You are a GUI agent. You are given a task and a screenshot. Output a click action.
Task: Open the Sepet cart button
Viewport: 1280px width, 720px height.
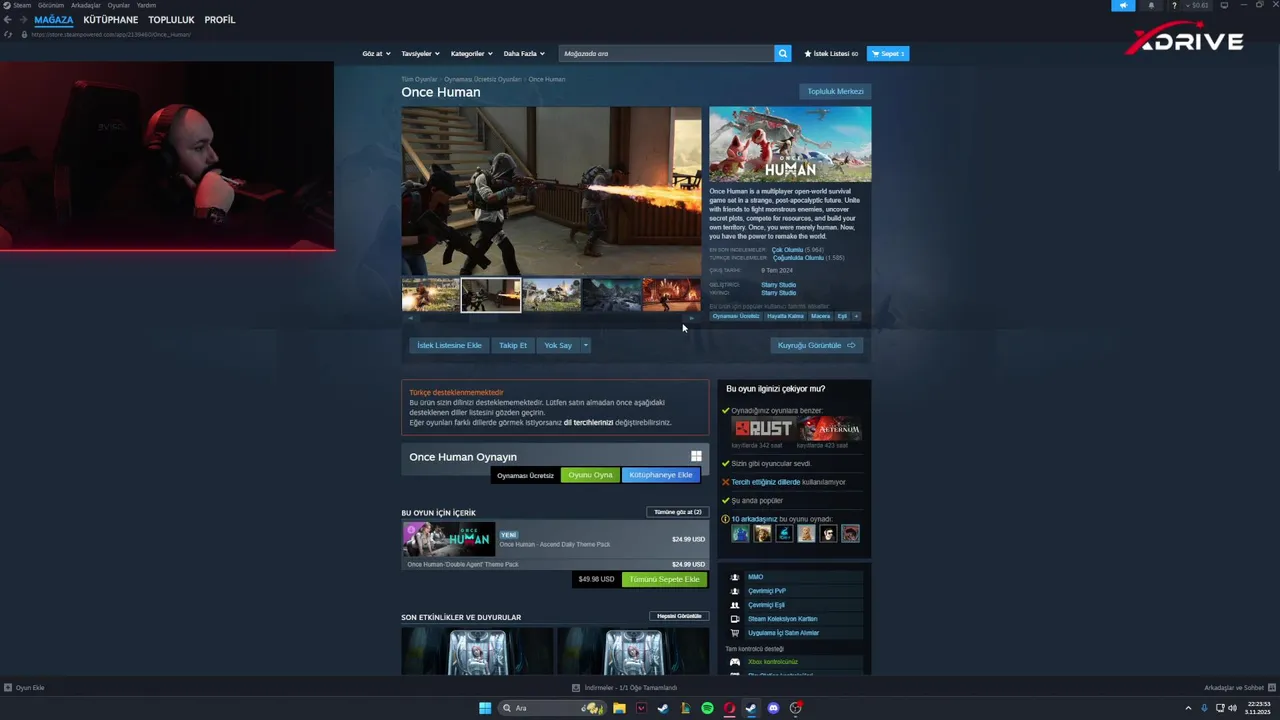click(x=888, y=53)
